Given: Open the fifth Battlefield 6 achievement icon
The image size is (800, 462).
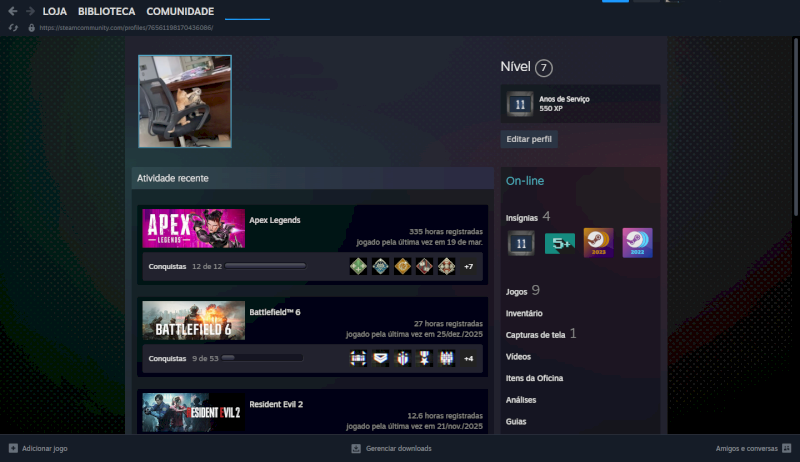Looking at the screenshot, I should point(446,358).
